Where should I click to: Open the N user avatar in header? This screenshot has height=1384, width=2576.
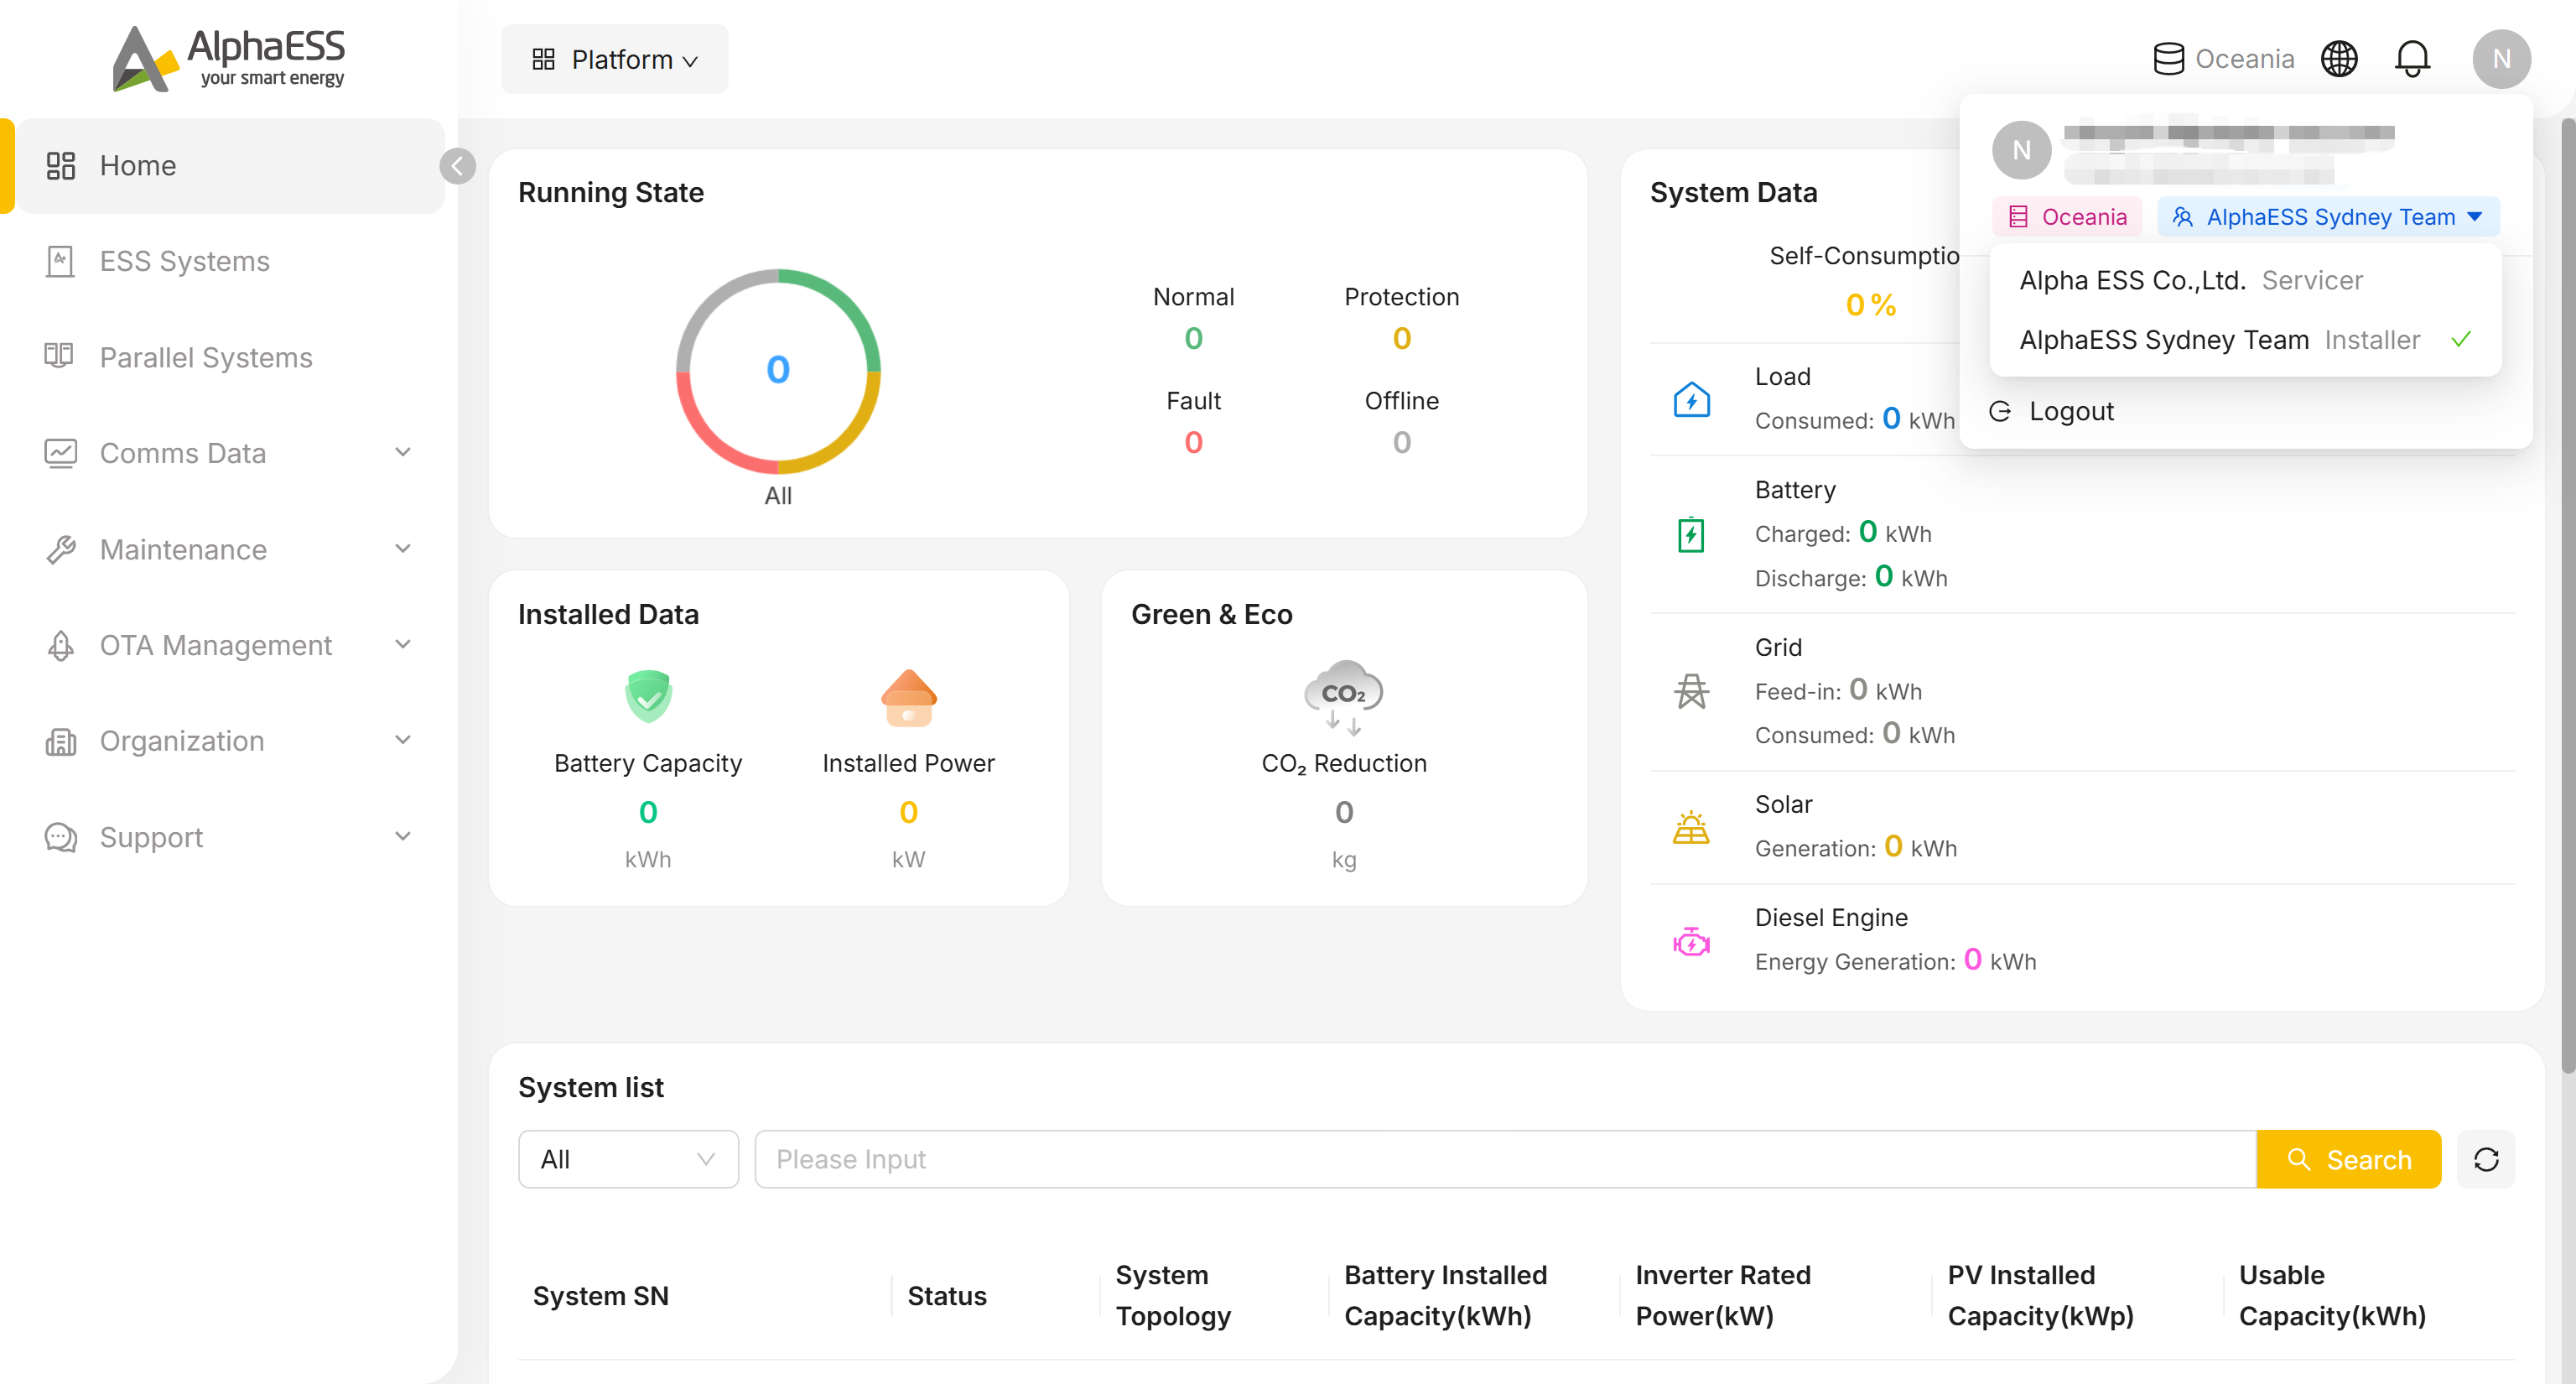(x=2500, y=59)
